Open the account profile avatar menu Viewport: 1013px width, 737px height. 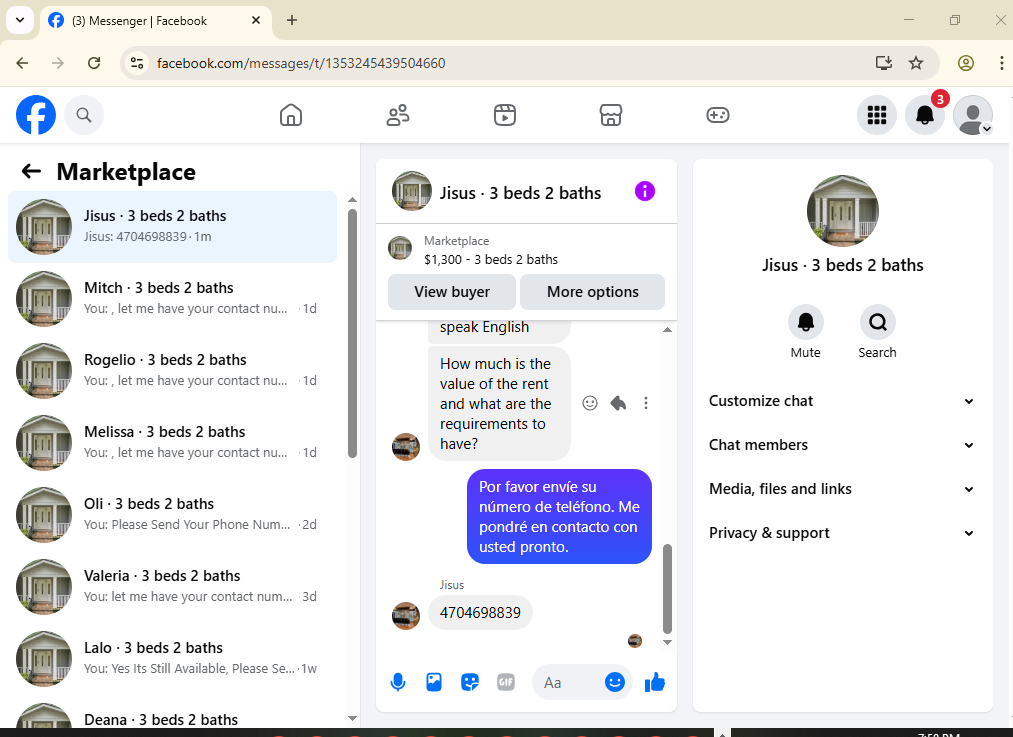tap(973, 115)
